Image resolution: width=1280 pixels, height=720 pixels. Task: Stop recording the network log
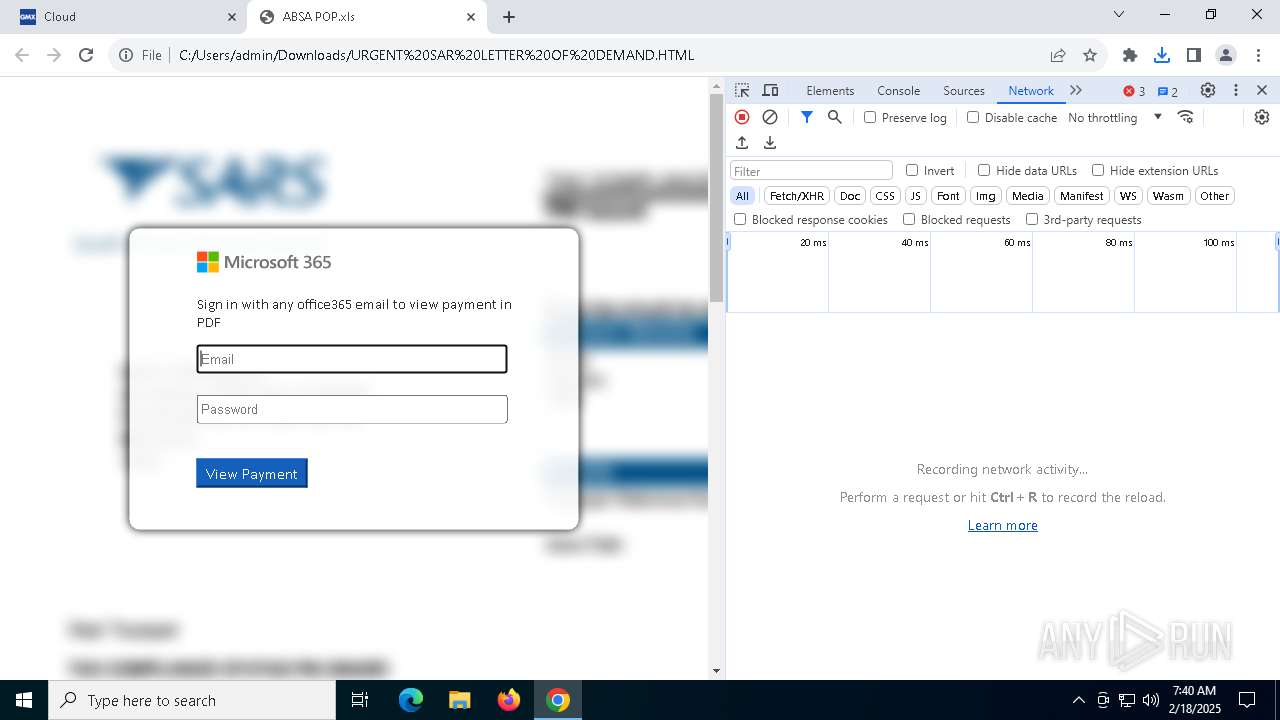point(742,117)
